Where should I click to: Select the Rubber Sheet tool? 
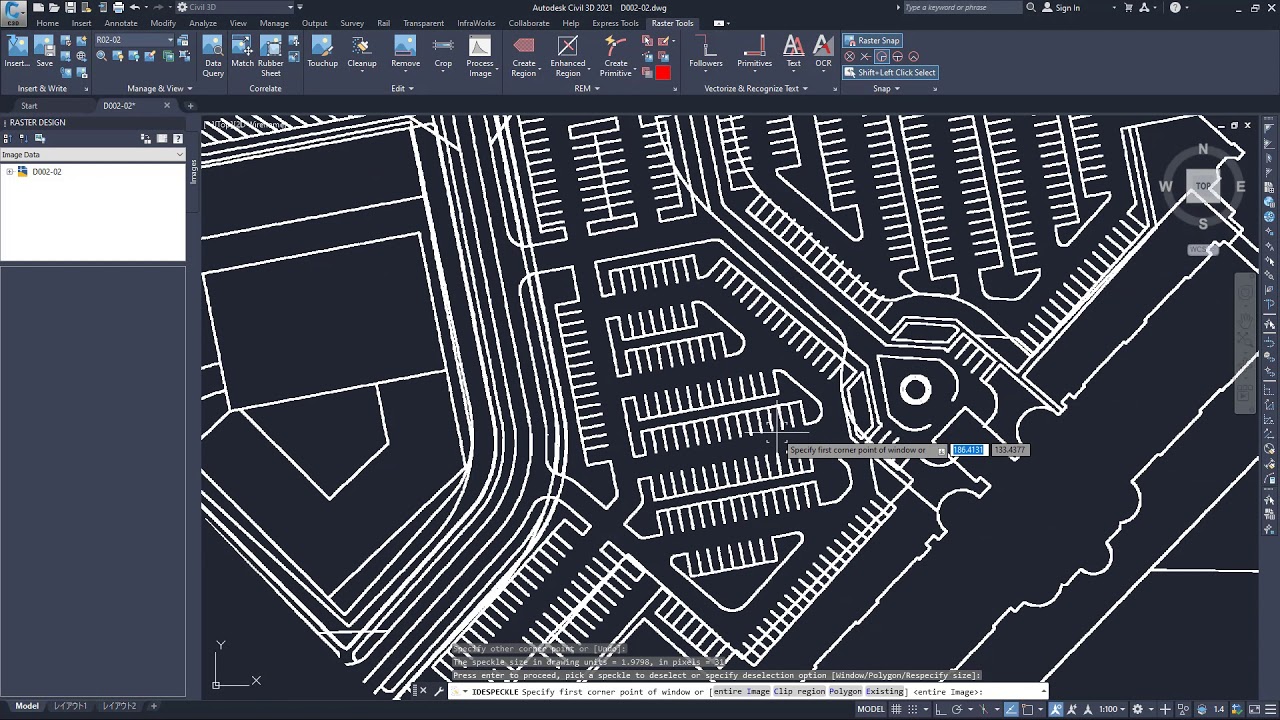[x=271, y=56]
